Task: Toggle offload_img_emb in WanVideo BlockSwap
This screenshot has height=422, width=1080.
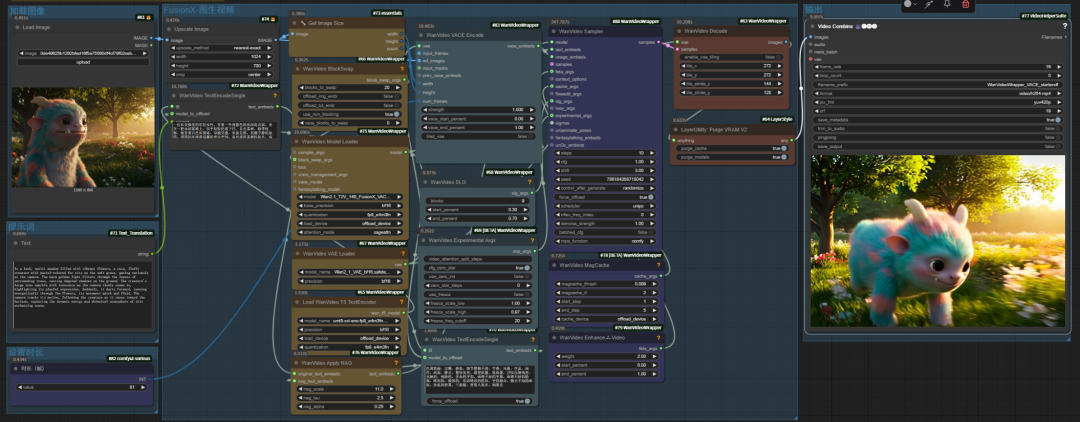Action: point(352,96)
